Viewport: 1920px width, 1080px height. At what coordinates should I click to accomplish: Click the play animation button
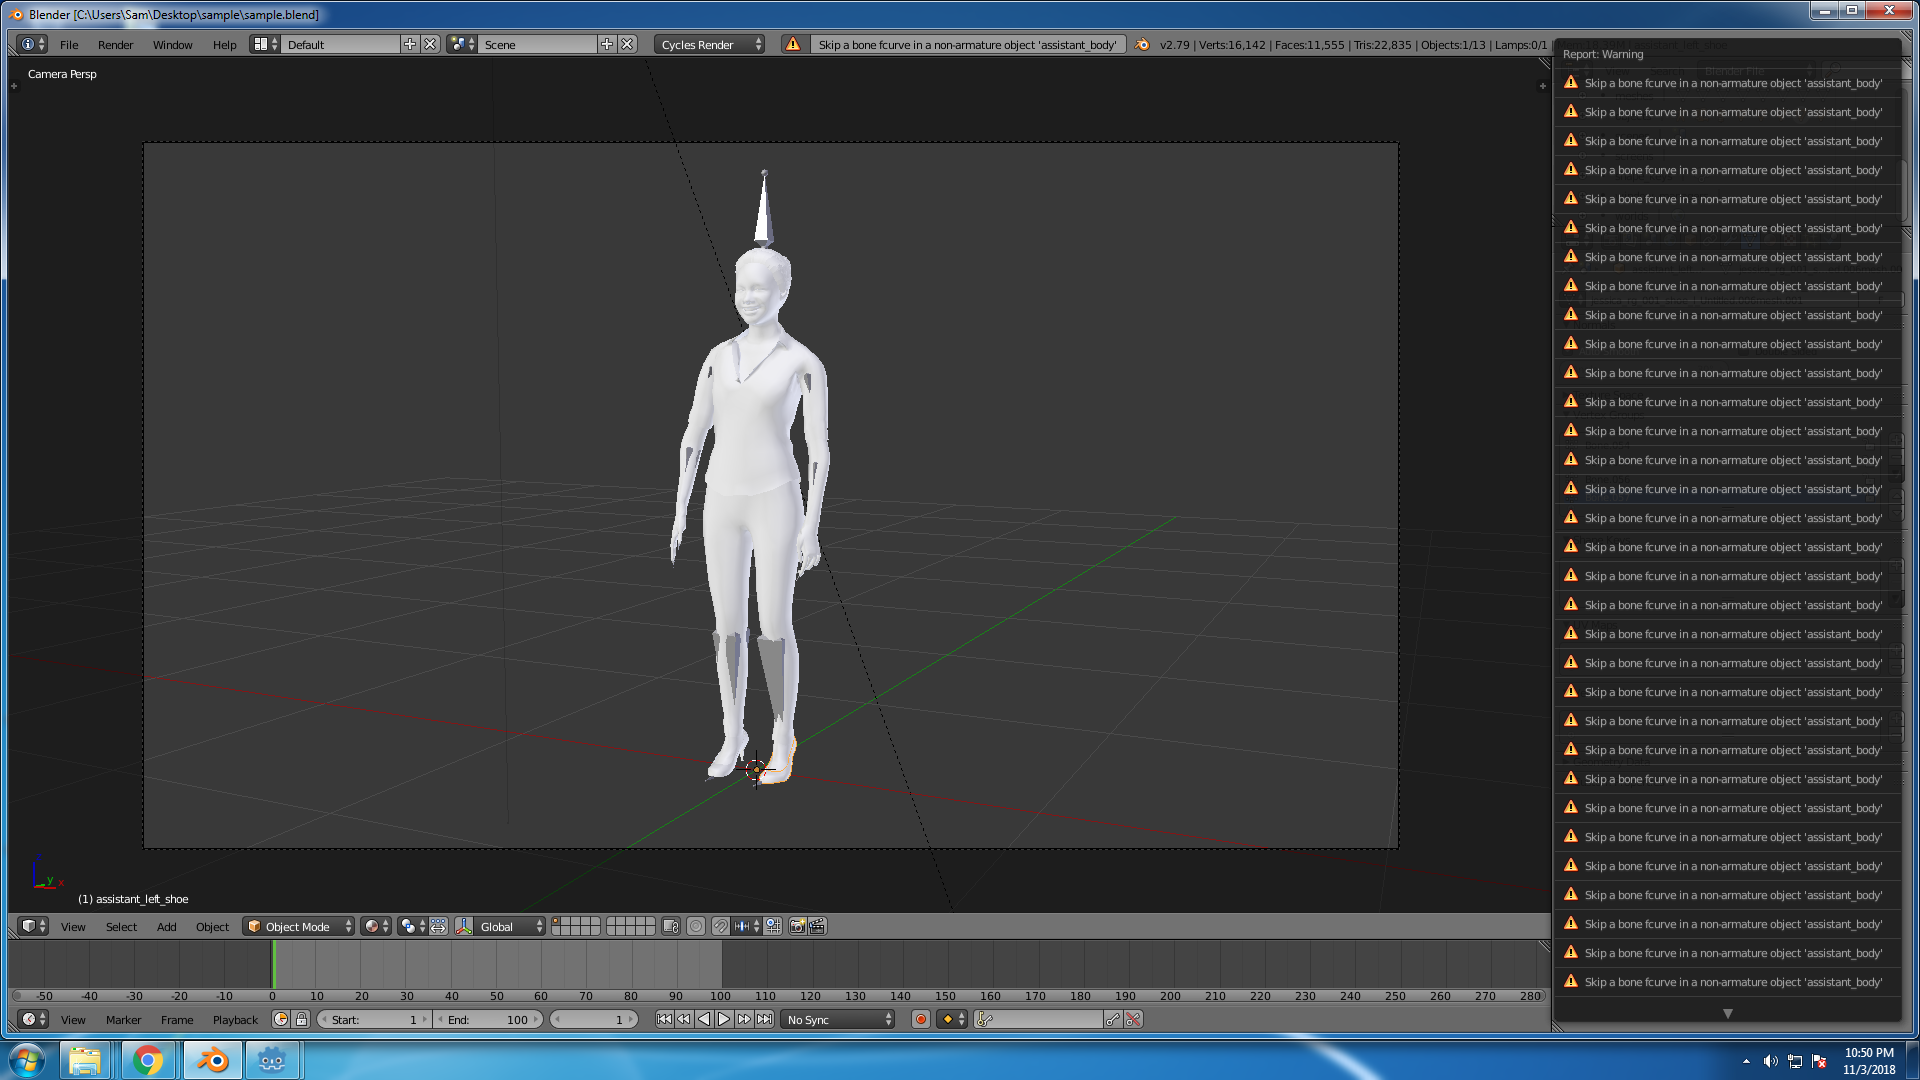[x=724, y=1019]
